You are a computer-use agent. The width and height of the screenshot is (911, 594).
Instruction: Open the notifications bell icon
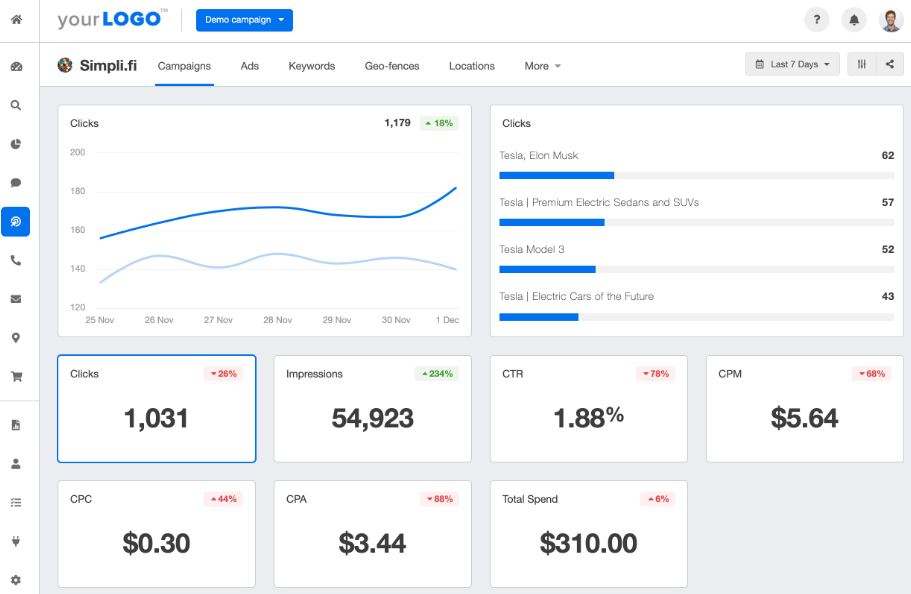(853, 20)
